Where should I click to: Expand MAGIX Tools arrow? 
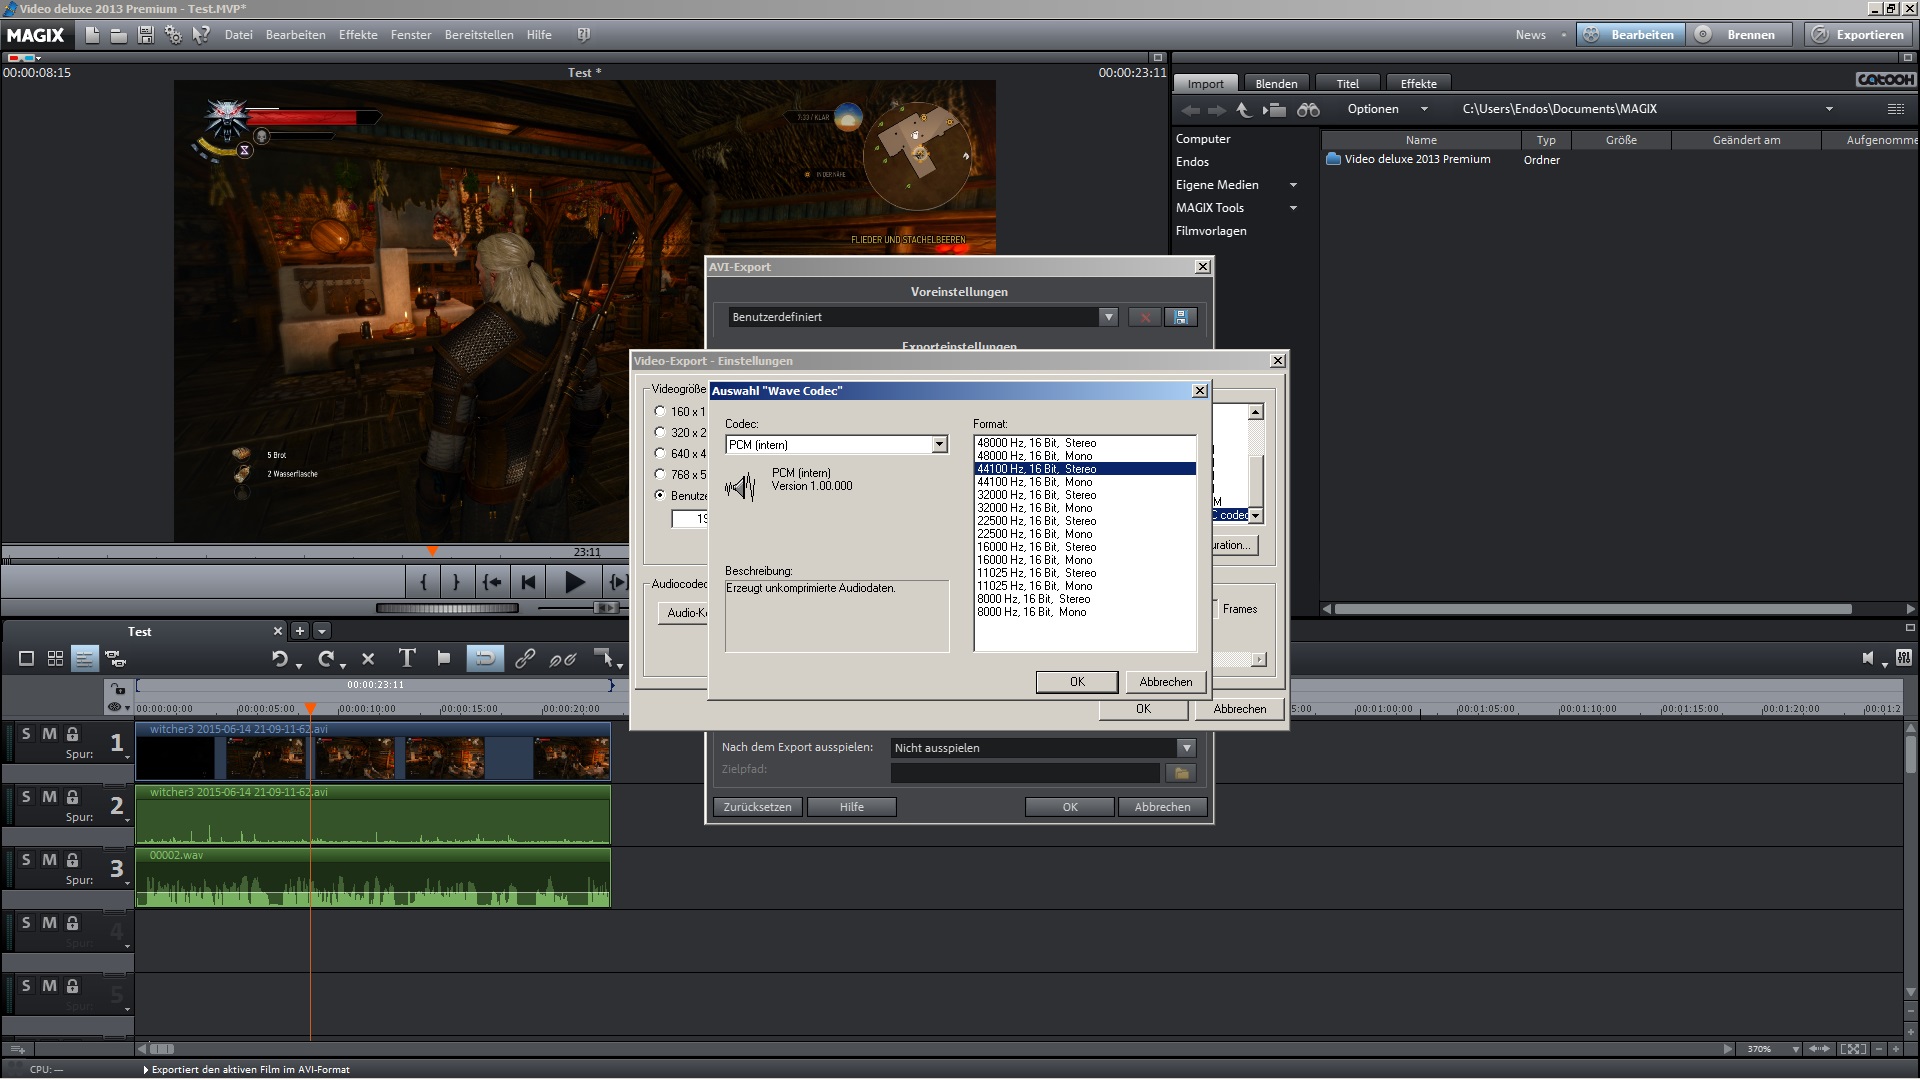(x=1293, y=208)
